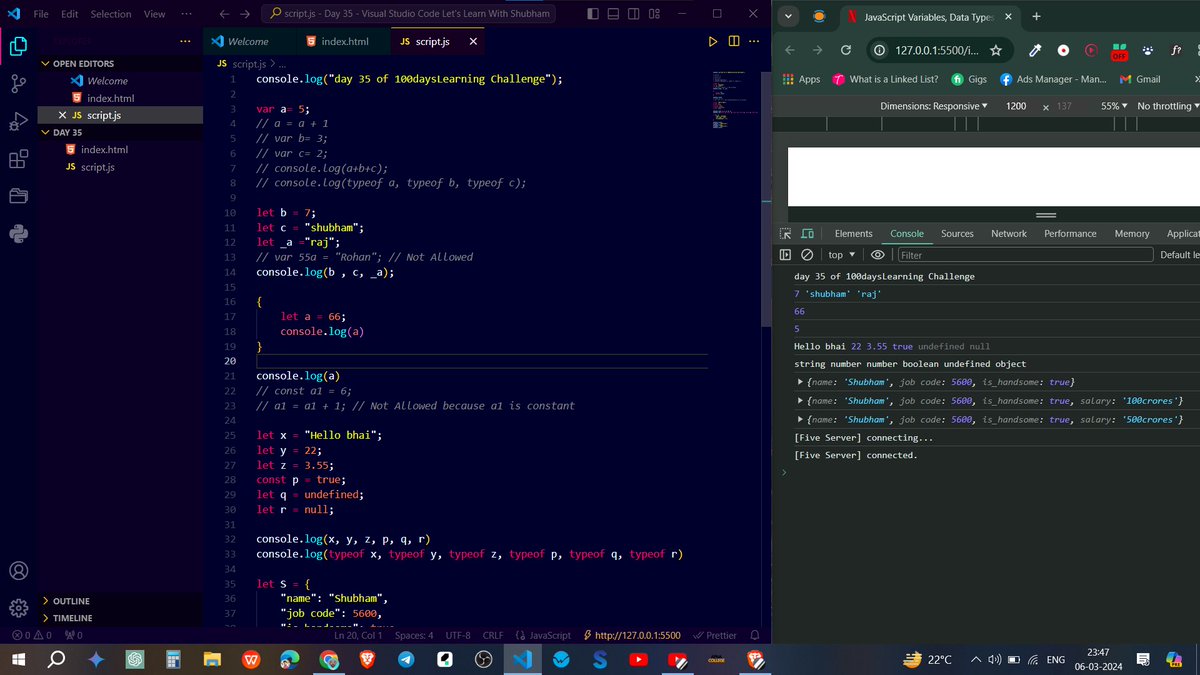Open the Python extension icon in activity bar
Viewport: 1200px width, 675px height.
pyautogui.click(x=18, y=233)
